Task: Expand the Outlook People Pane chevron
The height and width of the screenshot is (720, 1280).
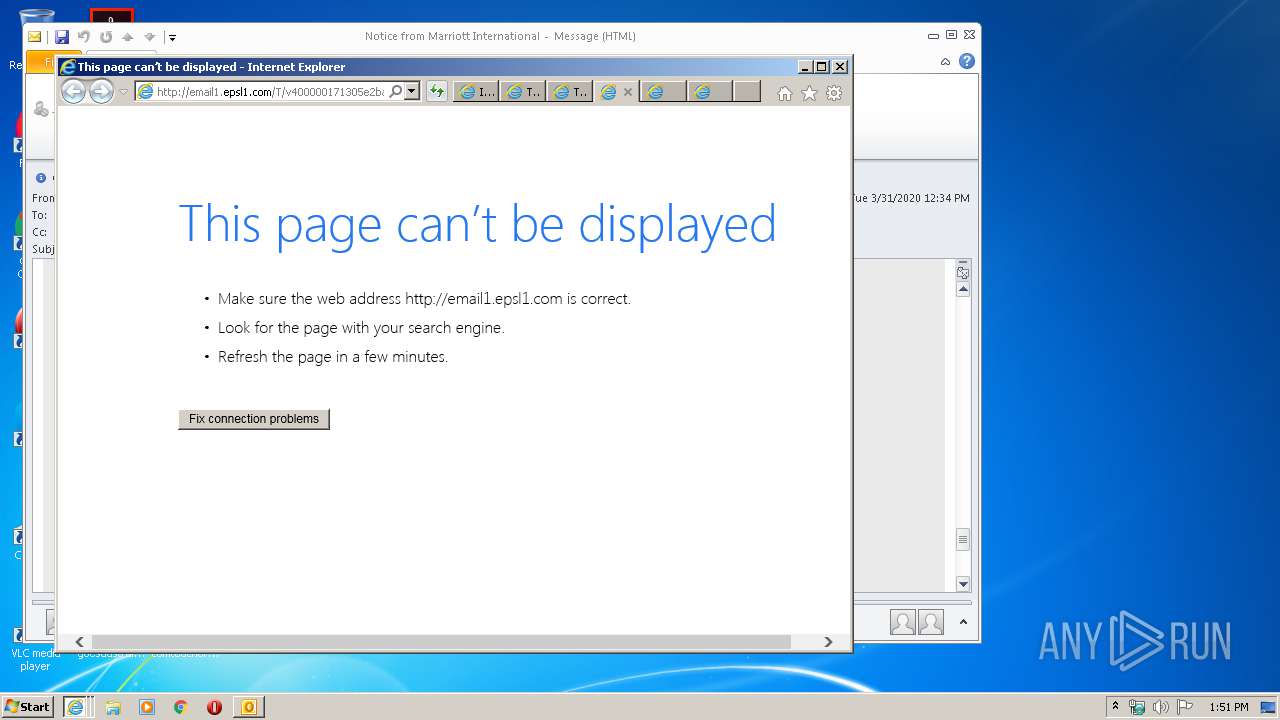Action: [x=963, y=622]
